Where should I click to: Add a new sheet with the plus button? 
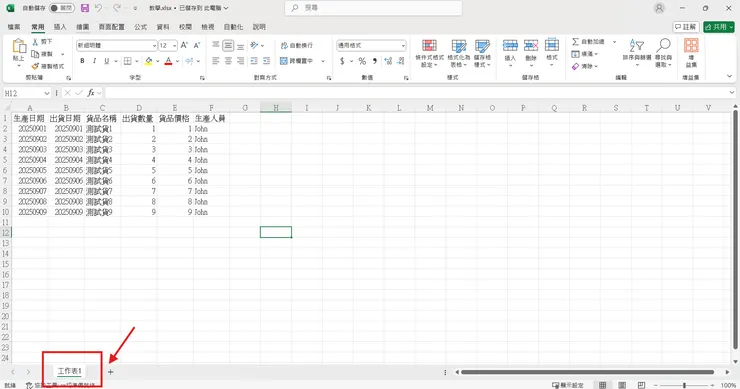110,372
